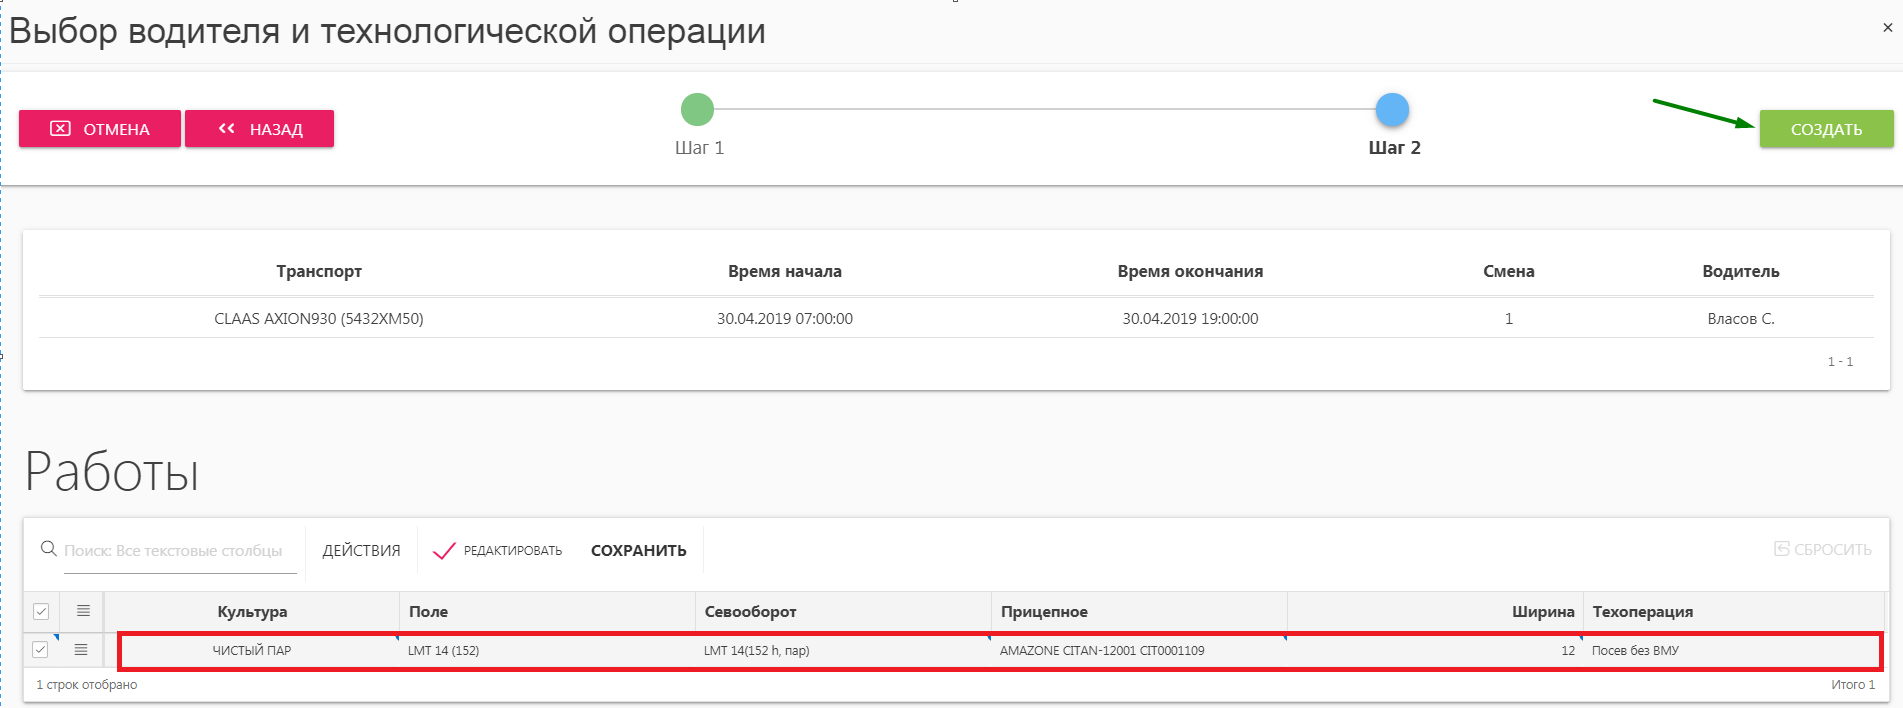Click the search magnifier icon

(48, 549)
